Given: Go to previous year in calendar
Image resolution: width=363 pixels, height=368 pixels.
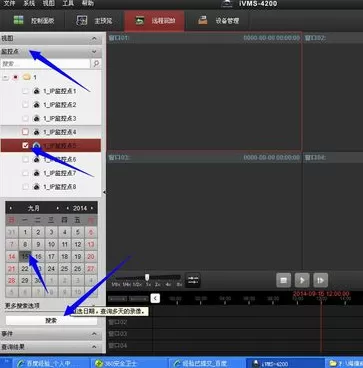Looking at the screenshot, I should coord(68,208).
